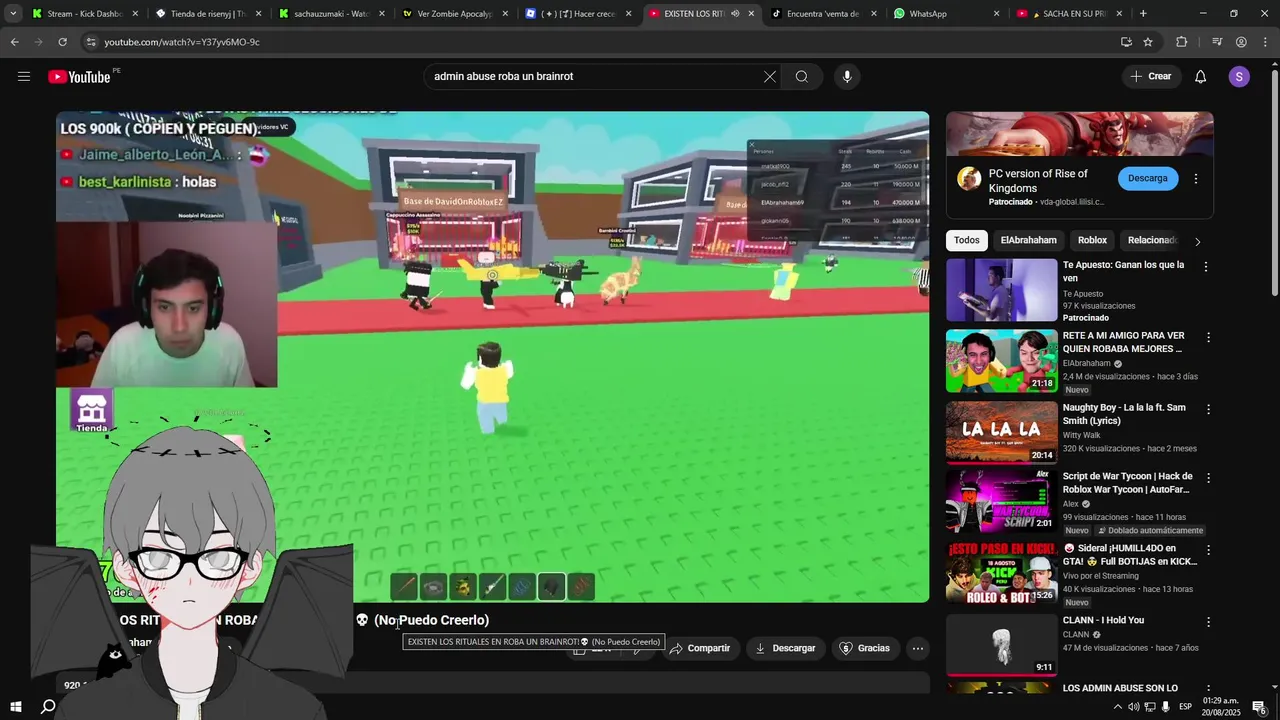This screenshot has width=1280, height=720.
Task: Select the 'Relacionados' filter chip
Action: click(x=1152, y=240)
